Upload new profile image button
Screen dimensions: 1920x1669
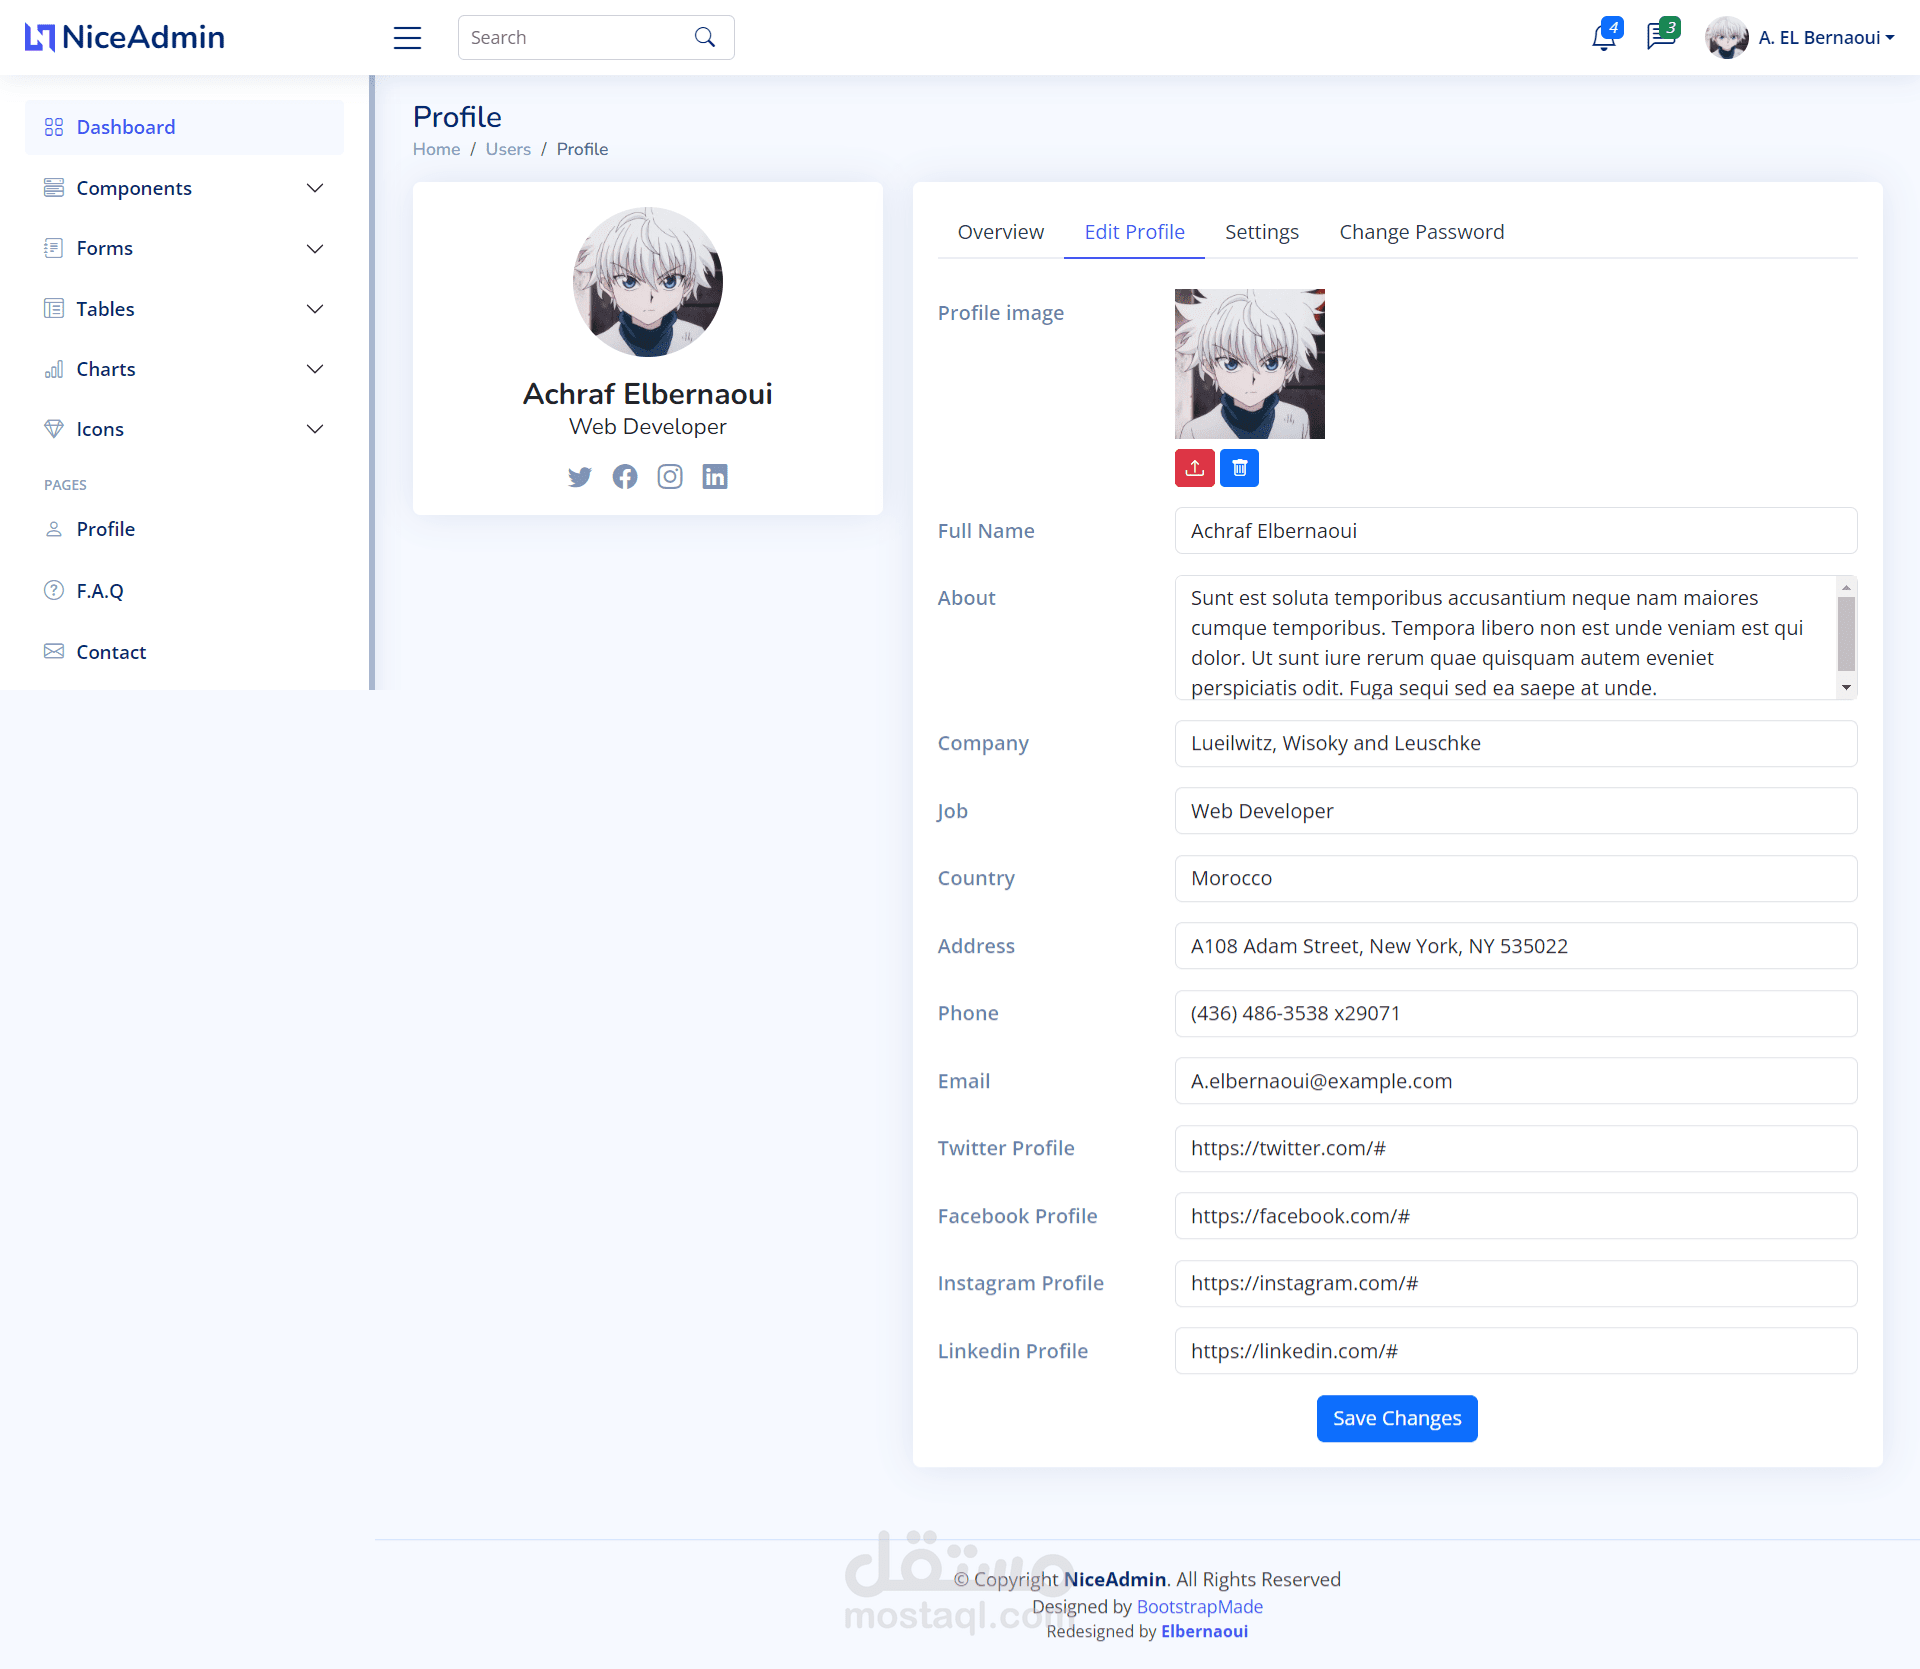[x=1194, y=468]
